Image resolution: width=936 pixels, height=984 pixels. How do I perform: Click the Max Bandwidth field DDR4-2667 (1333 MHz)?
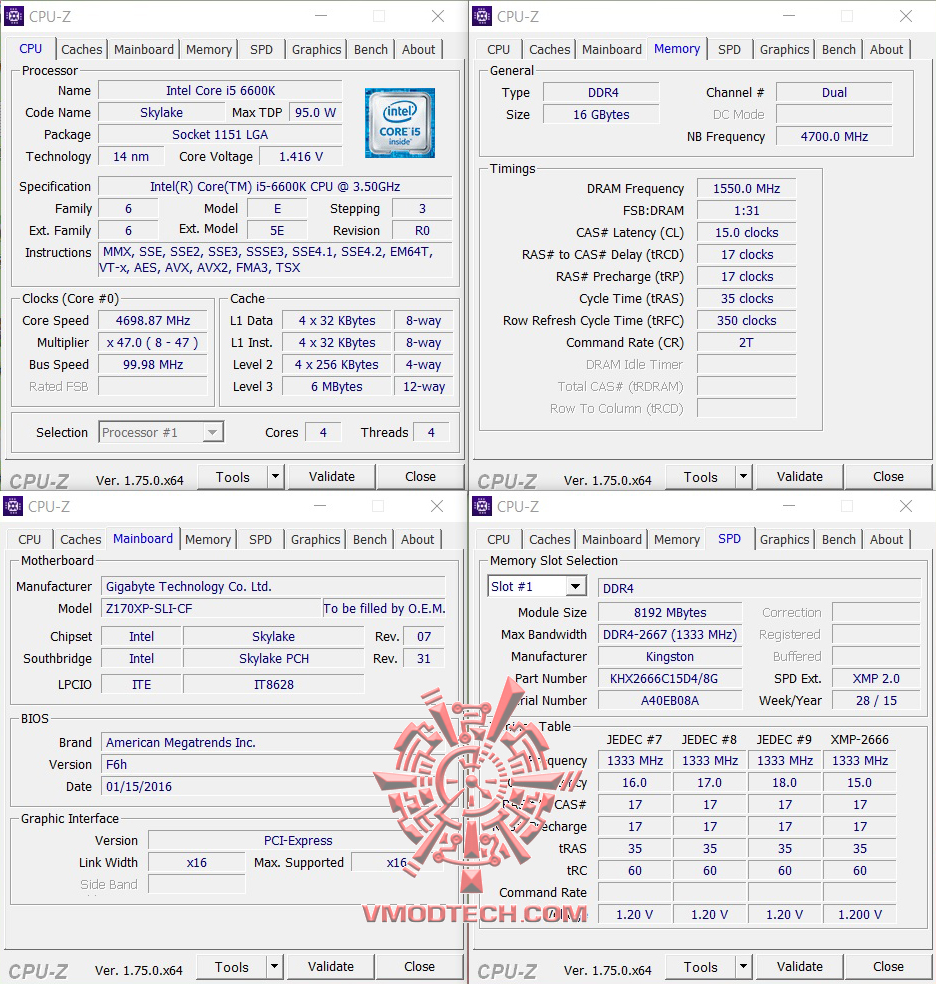pos(670,634)
